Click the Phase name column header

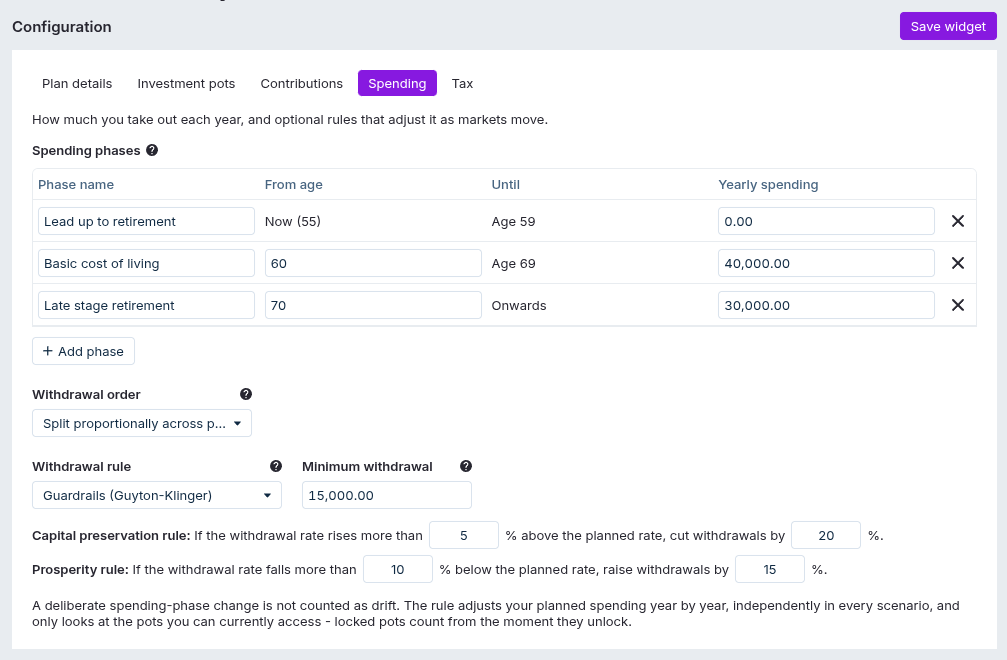pos(76,185)
